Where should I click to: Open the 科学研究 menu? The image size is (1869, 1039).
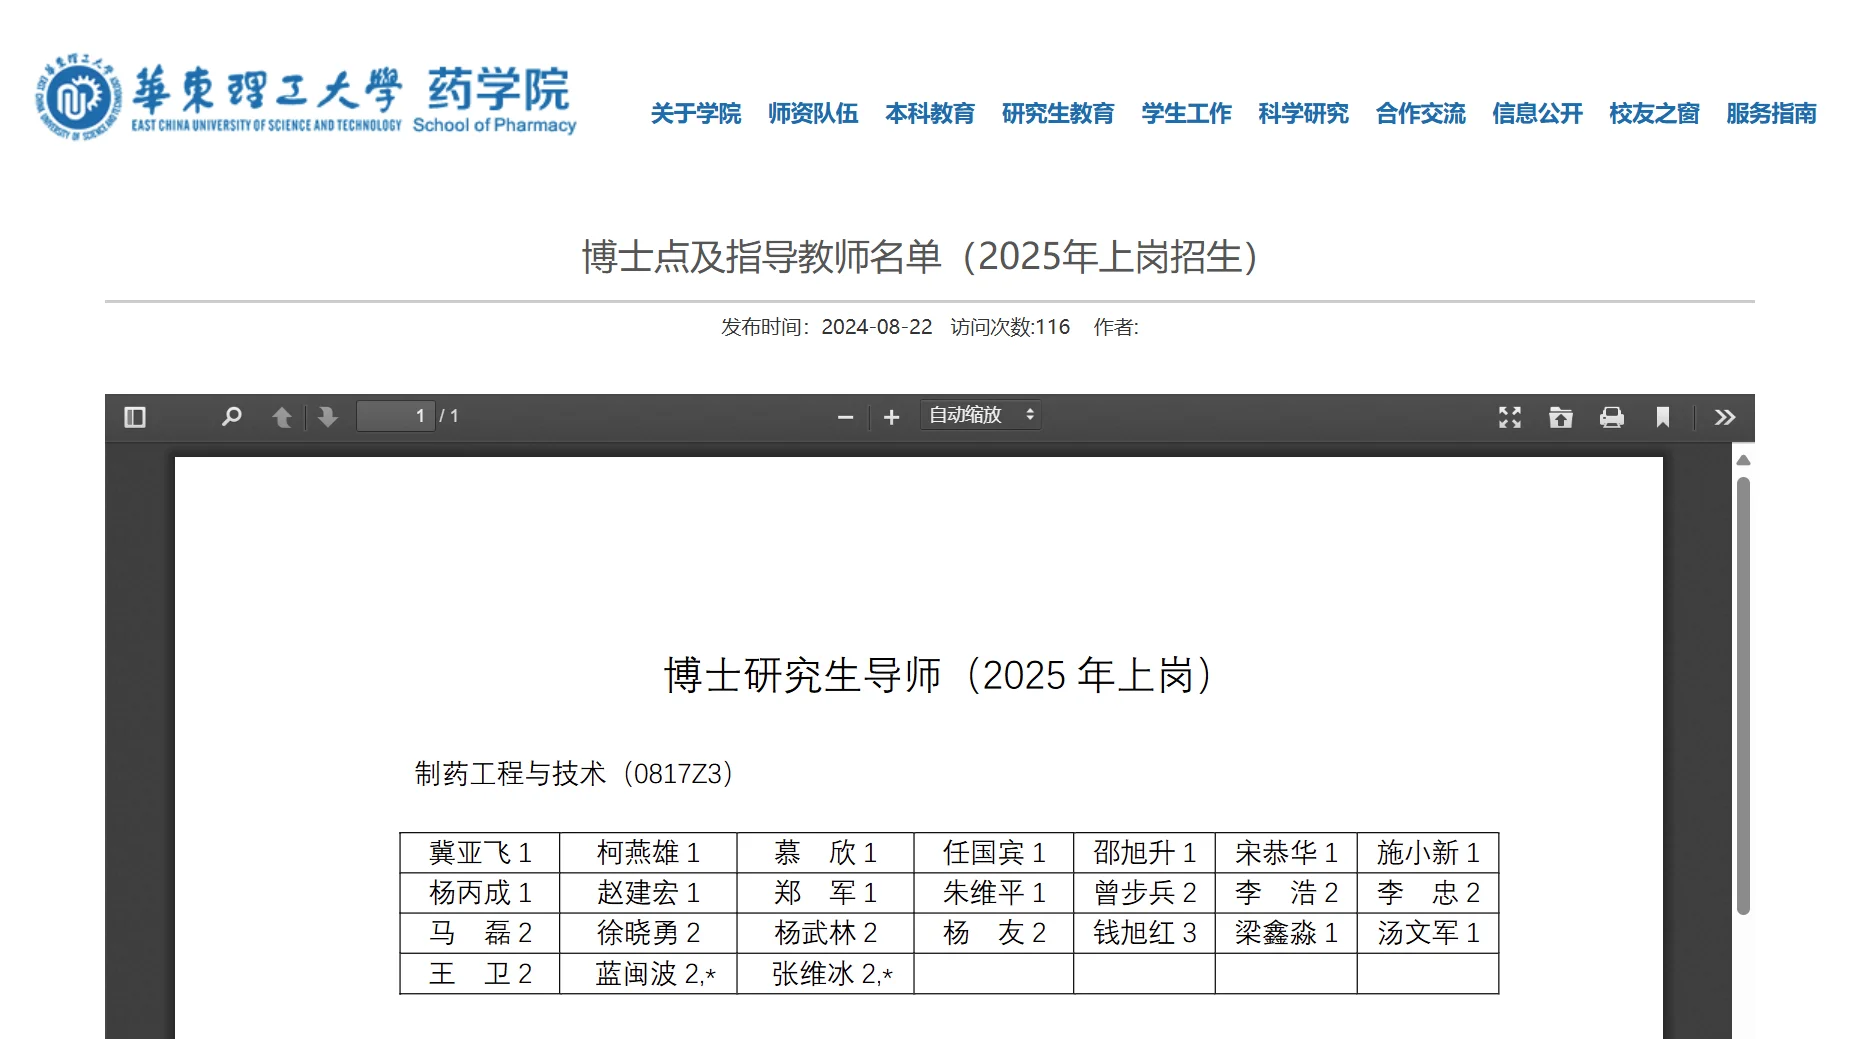1304,114
